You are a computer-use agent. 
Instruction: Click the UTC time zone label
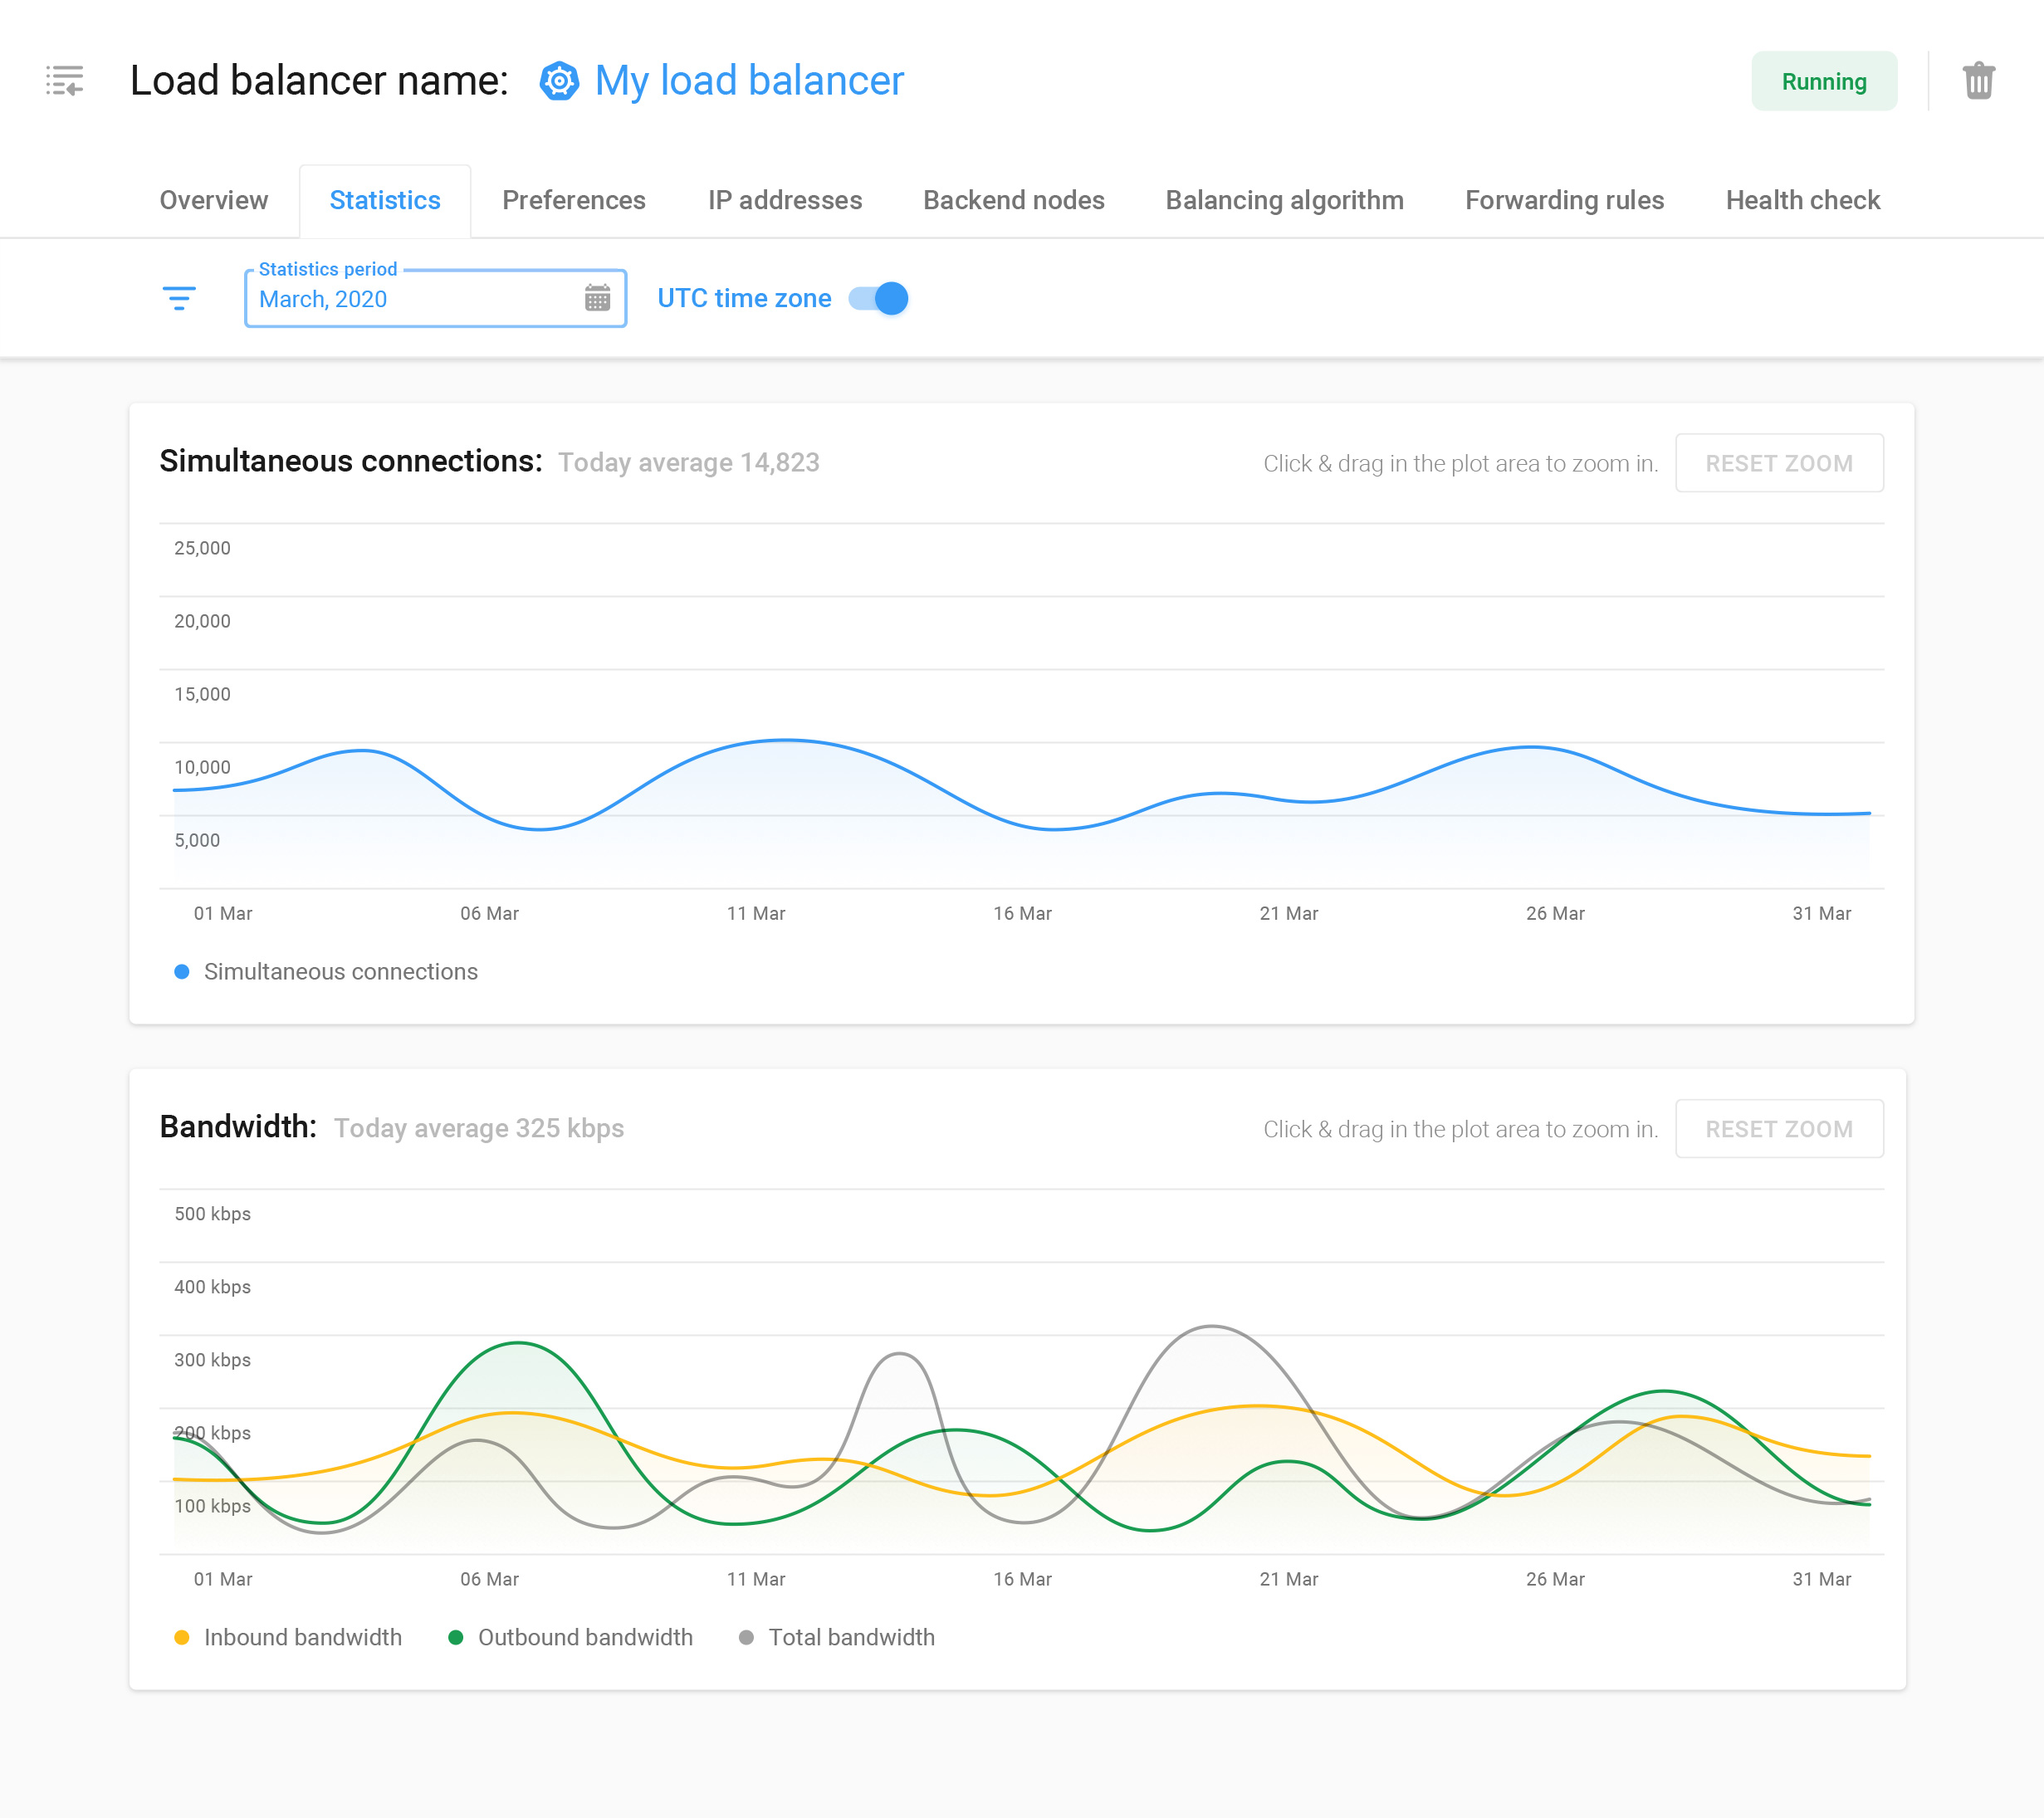[x=744, y=298]
